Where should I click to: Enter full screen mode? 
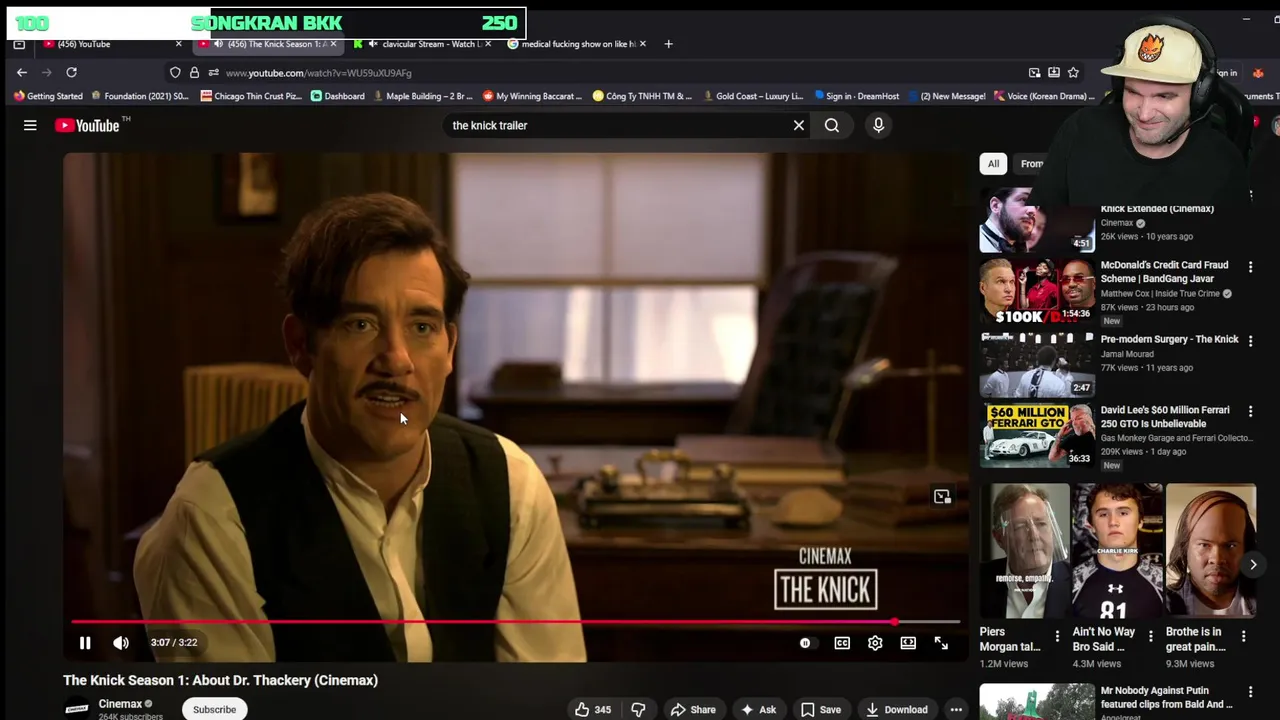[941, 643]
